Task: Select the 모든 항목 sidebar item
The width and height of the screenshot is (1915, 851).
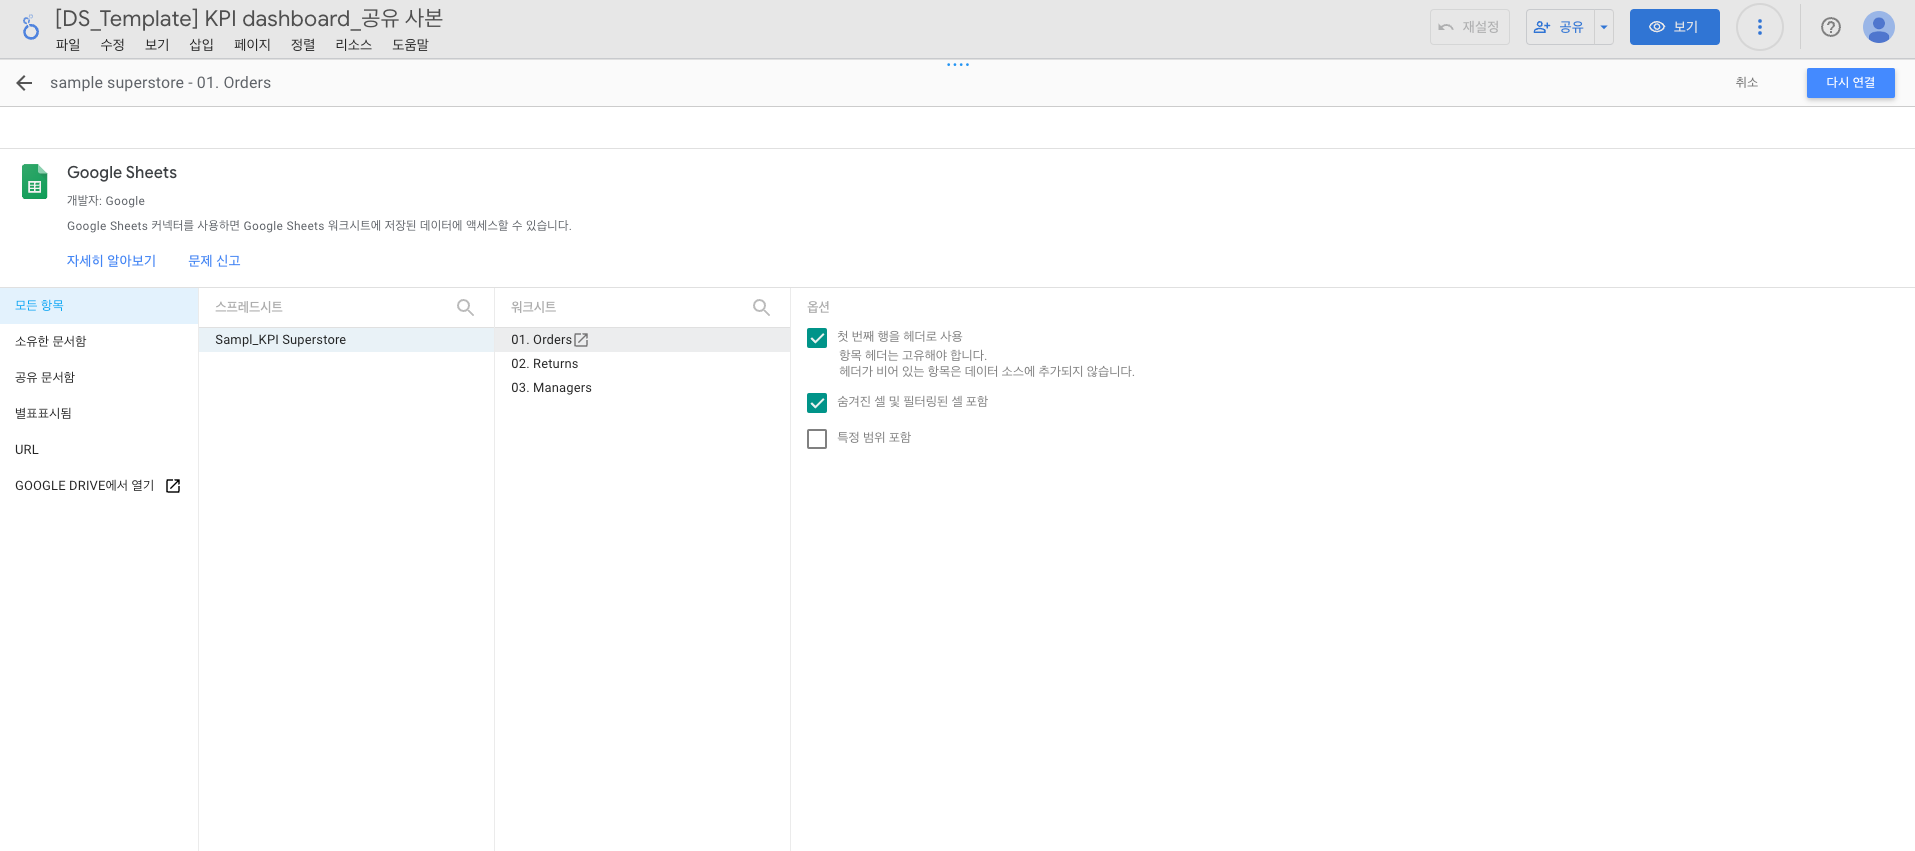Action: pyautogui.click(x=99, y=306)
